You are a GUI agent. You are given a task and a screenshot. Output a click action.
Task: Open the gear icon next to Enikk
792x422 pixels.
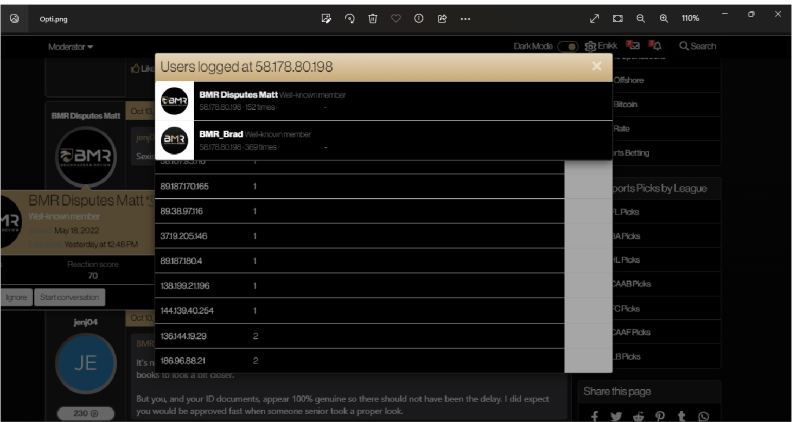pyautogui.click(x=590, y=46)
